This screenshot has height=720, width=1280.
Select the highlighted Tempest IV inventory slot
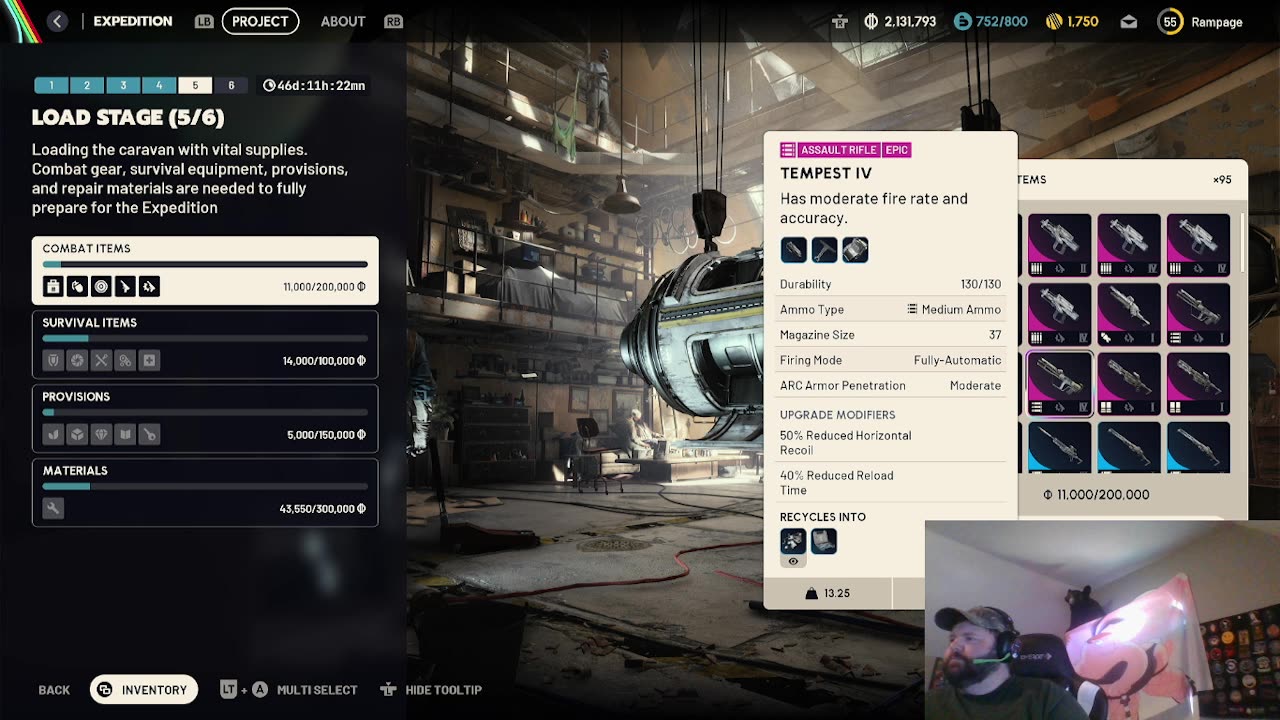click(x=1059, y=384)
